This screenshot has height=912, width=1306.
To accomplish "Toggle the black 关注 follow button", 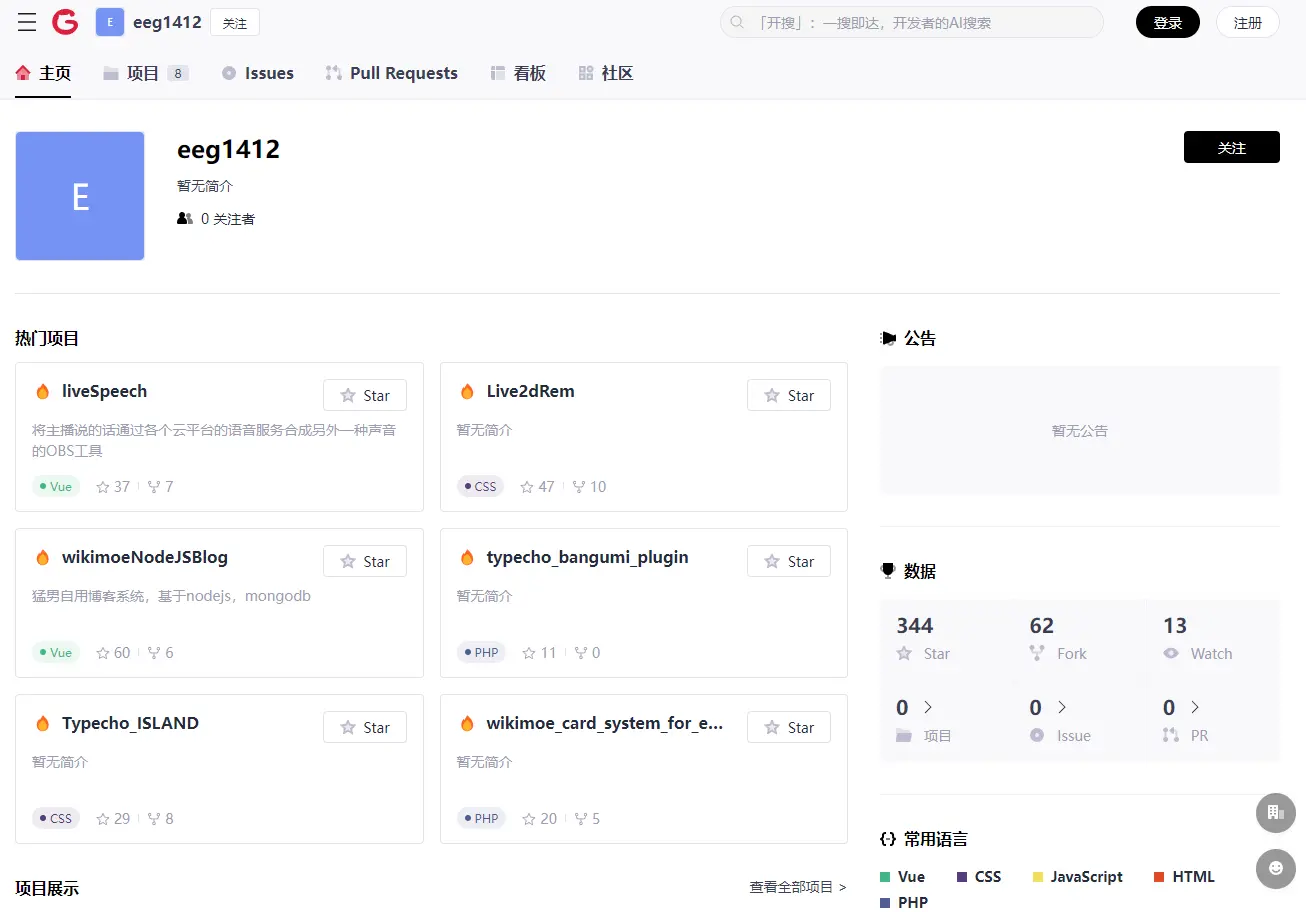I will point(1231,147).
